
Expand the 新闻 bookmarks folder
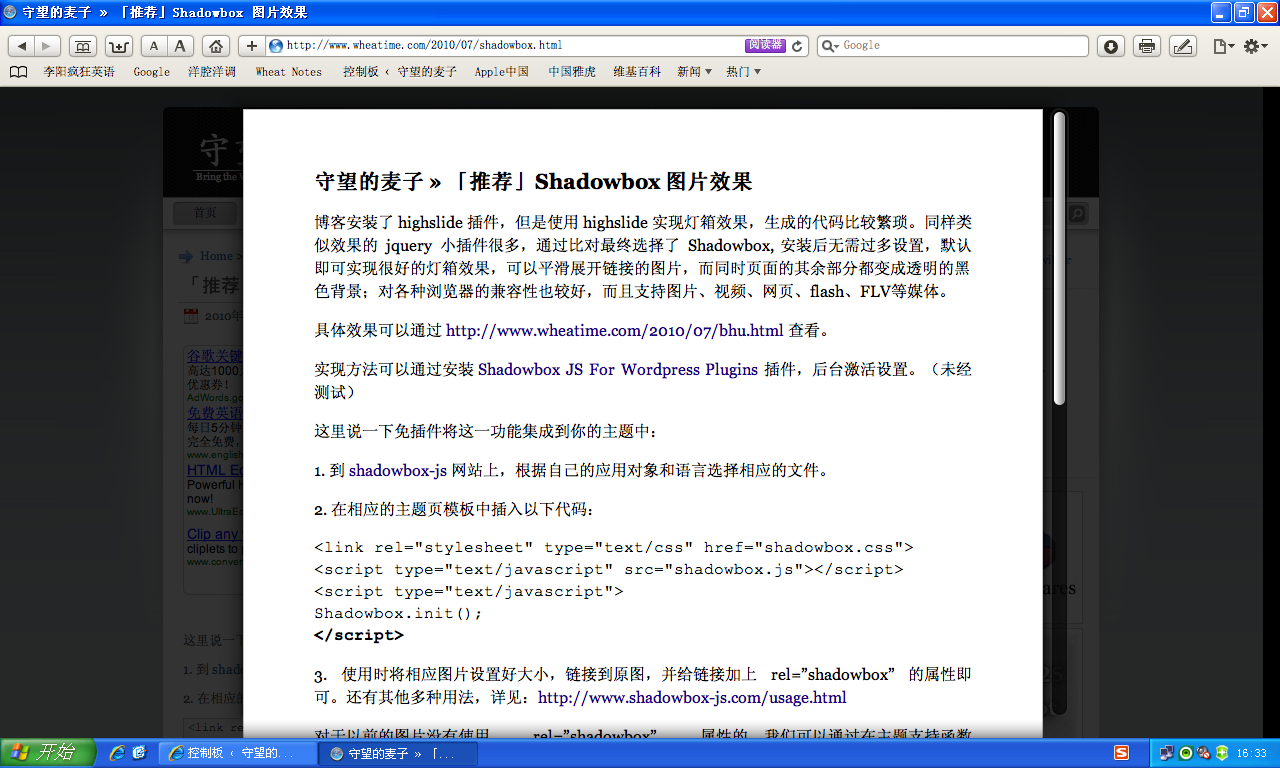694,72
